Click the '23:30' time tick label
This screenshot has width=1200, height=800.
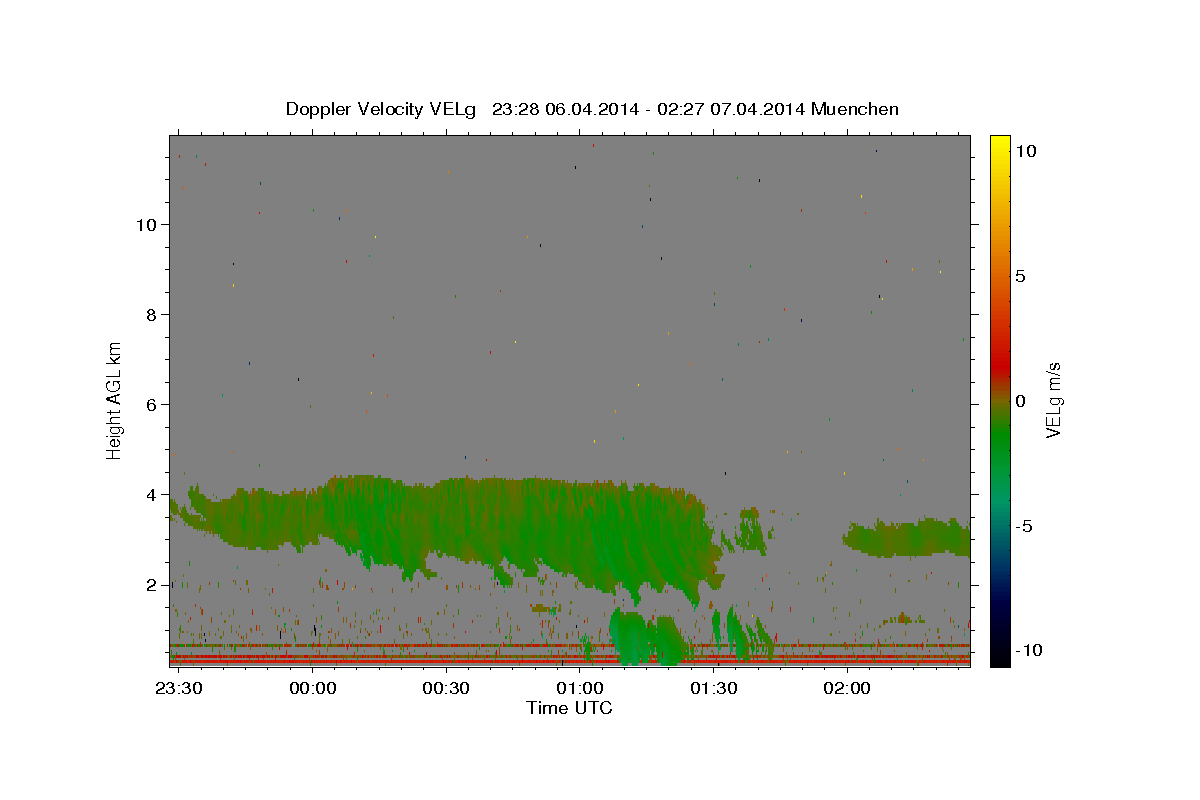click(x=177, y=690)
